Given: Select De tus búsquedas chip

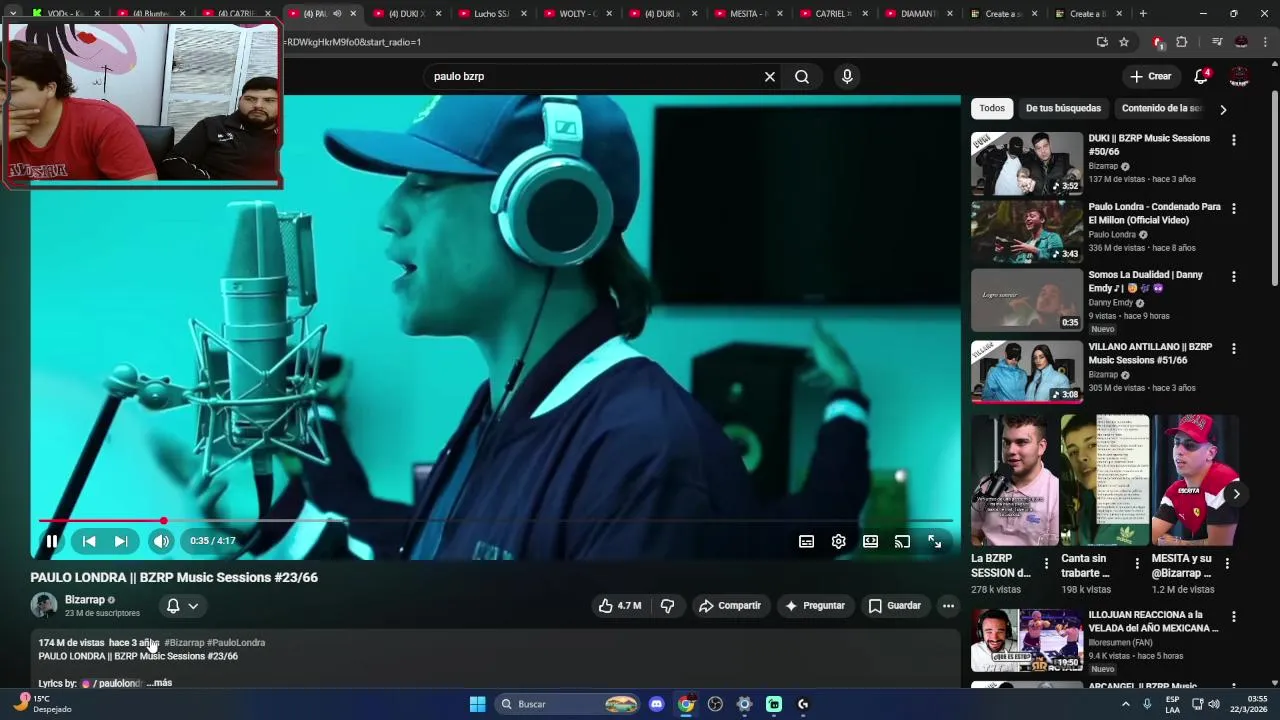Looking at the screenshot, I should (1063, 108).
